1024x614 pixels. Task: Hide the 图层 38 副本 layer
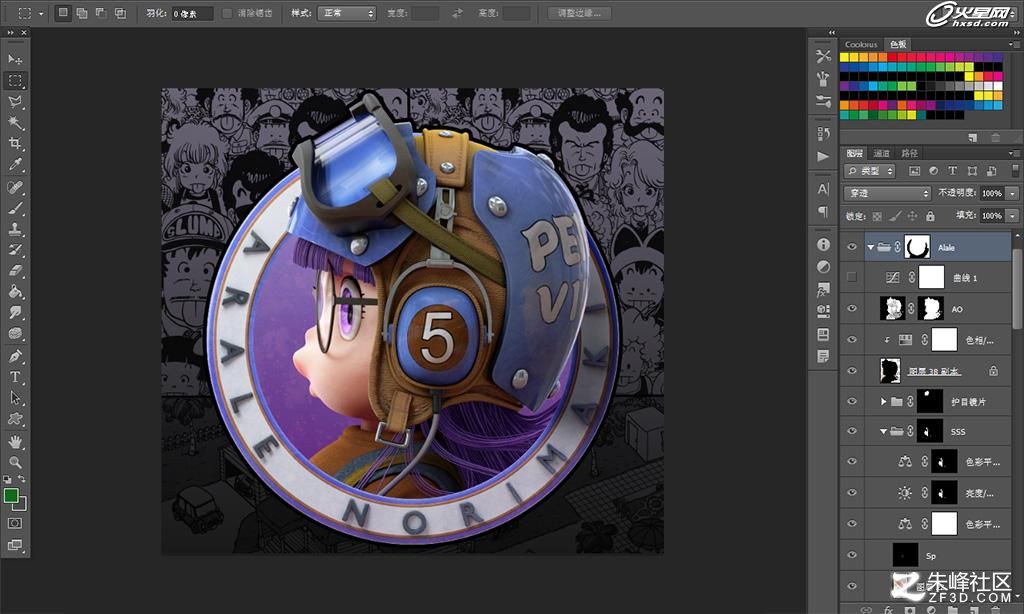click(852, 370)
